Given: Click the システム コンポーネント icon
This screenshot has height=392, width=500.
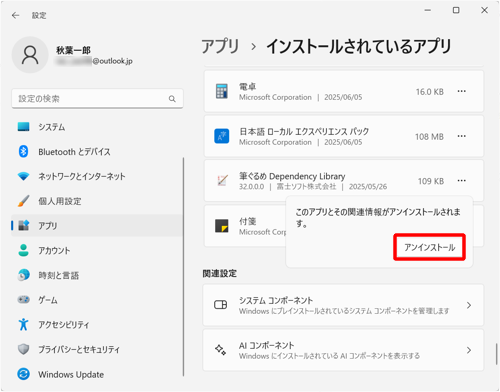Looking at the screenshot, I should click(220, 305).
